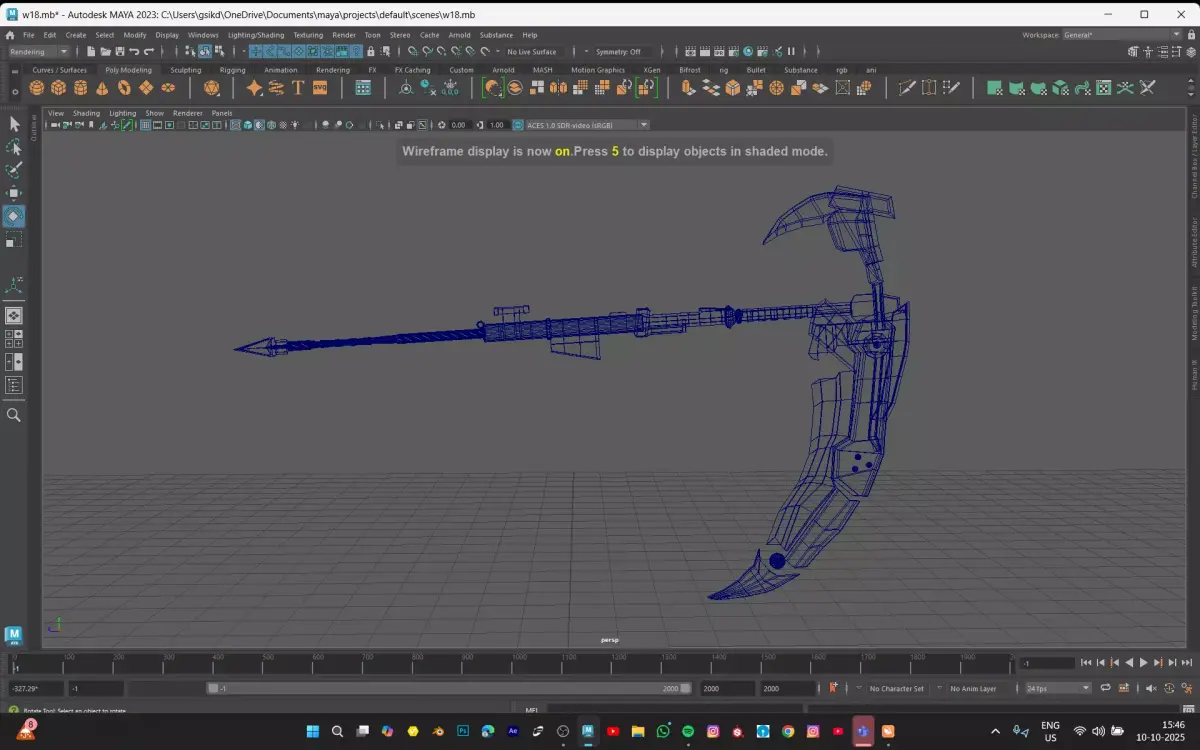Click the polygon Type text tool icon

(x=298, y=88)
